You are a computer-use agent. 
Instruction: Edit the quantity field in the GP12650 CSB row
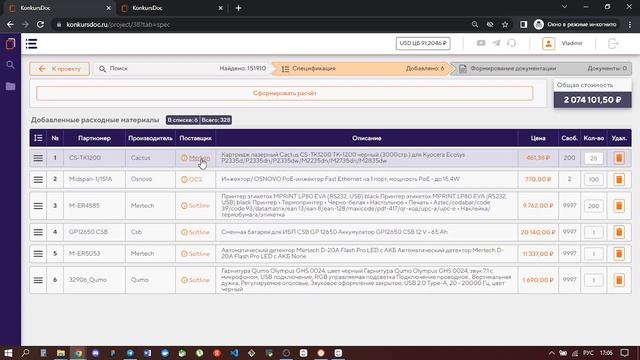click(593, 232)
